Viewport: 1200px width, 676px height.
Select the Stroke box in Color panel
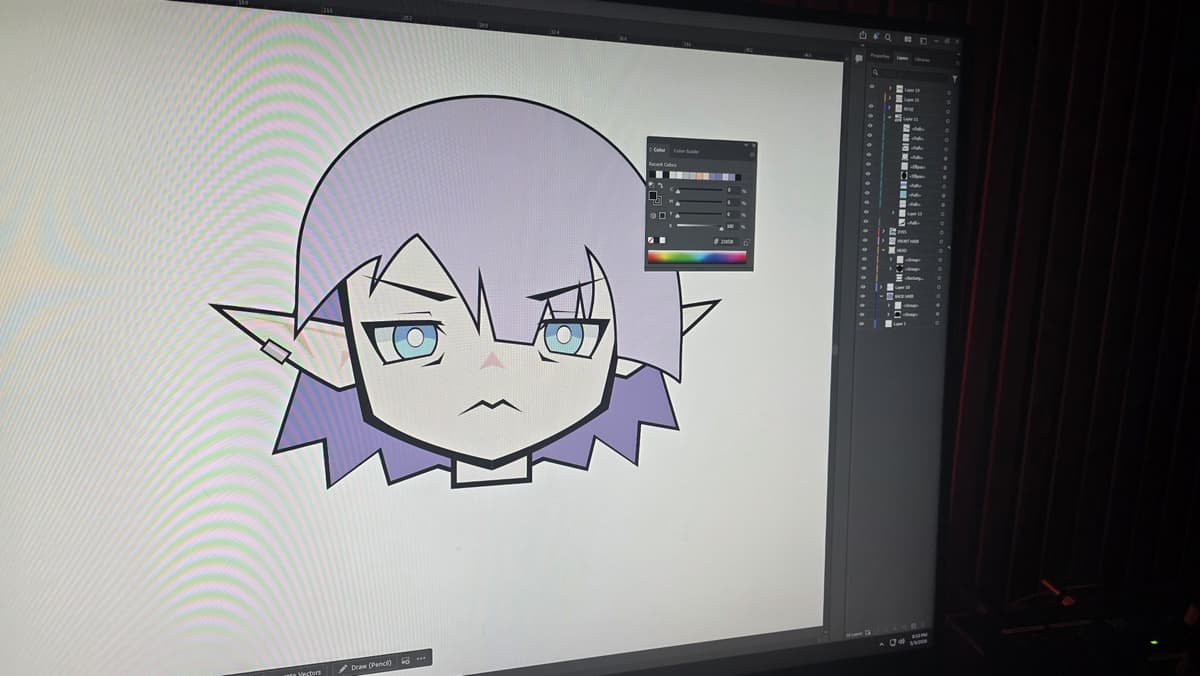pyautogui.click(x=658, y=201)
